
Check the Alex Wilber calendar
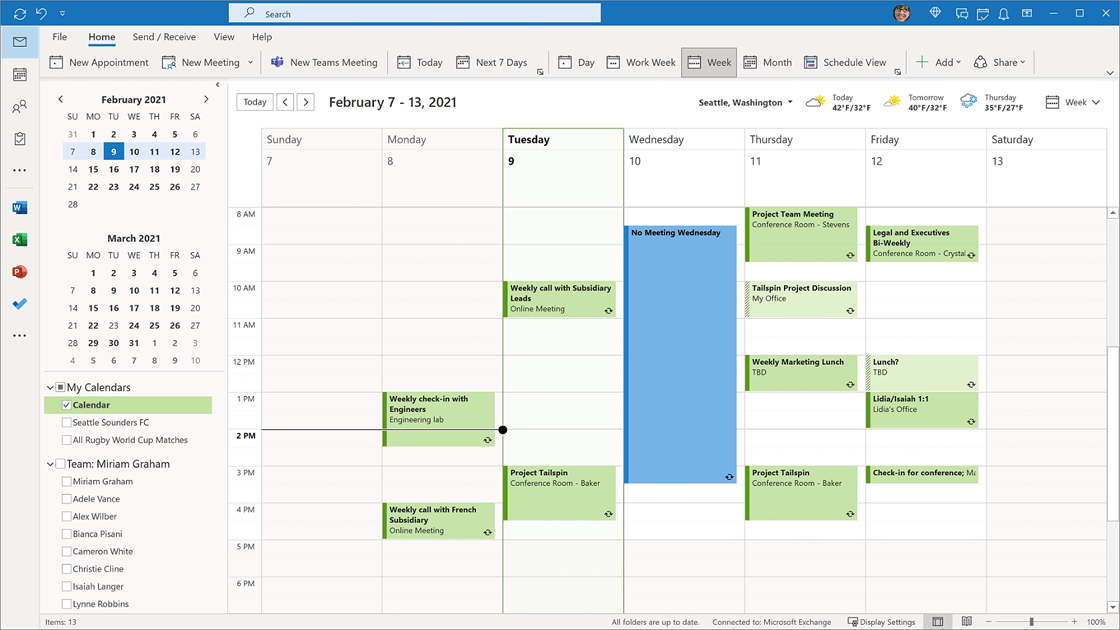pos(66,516)
